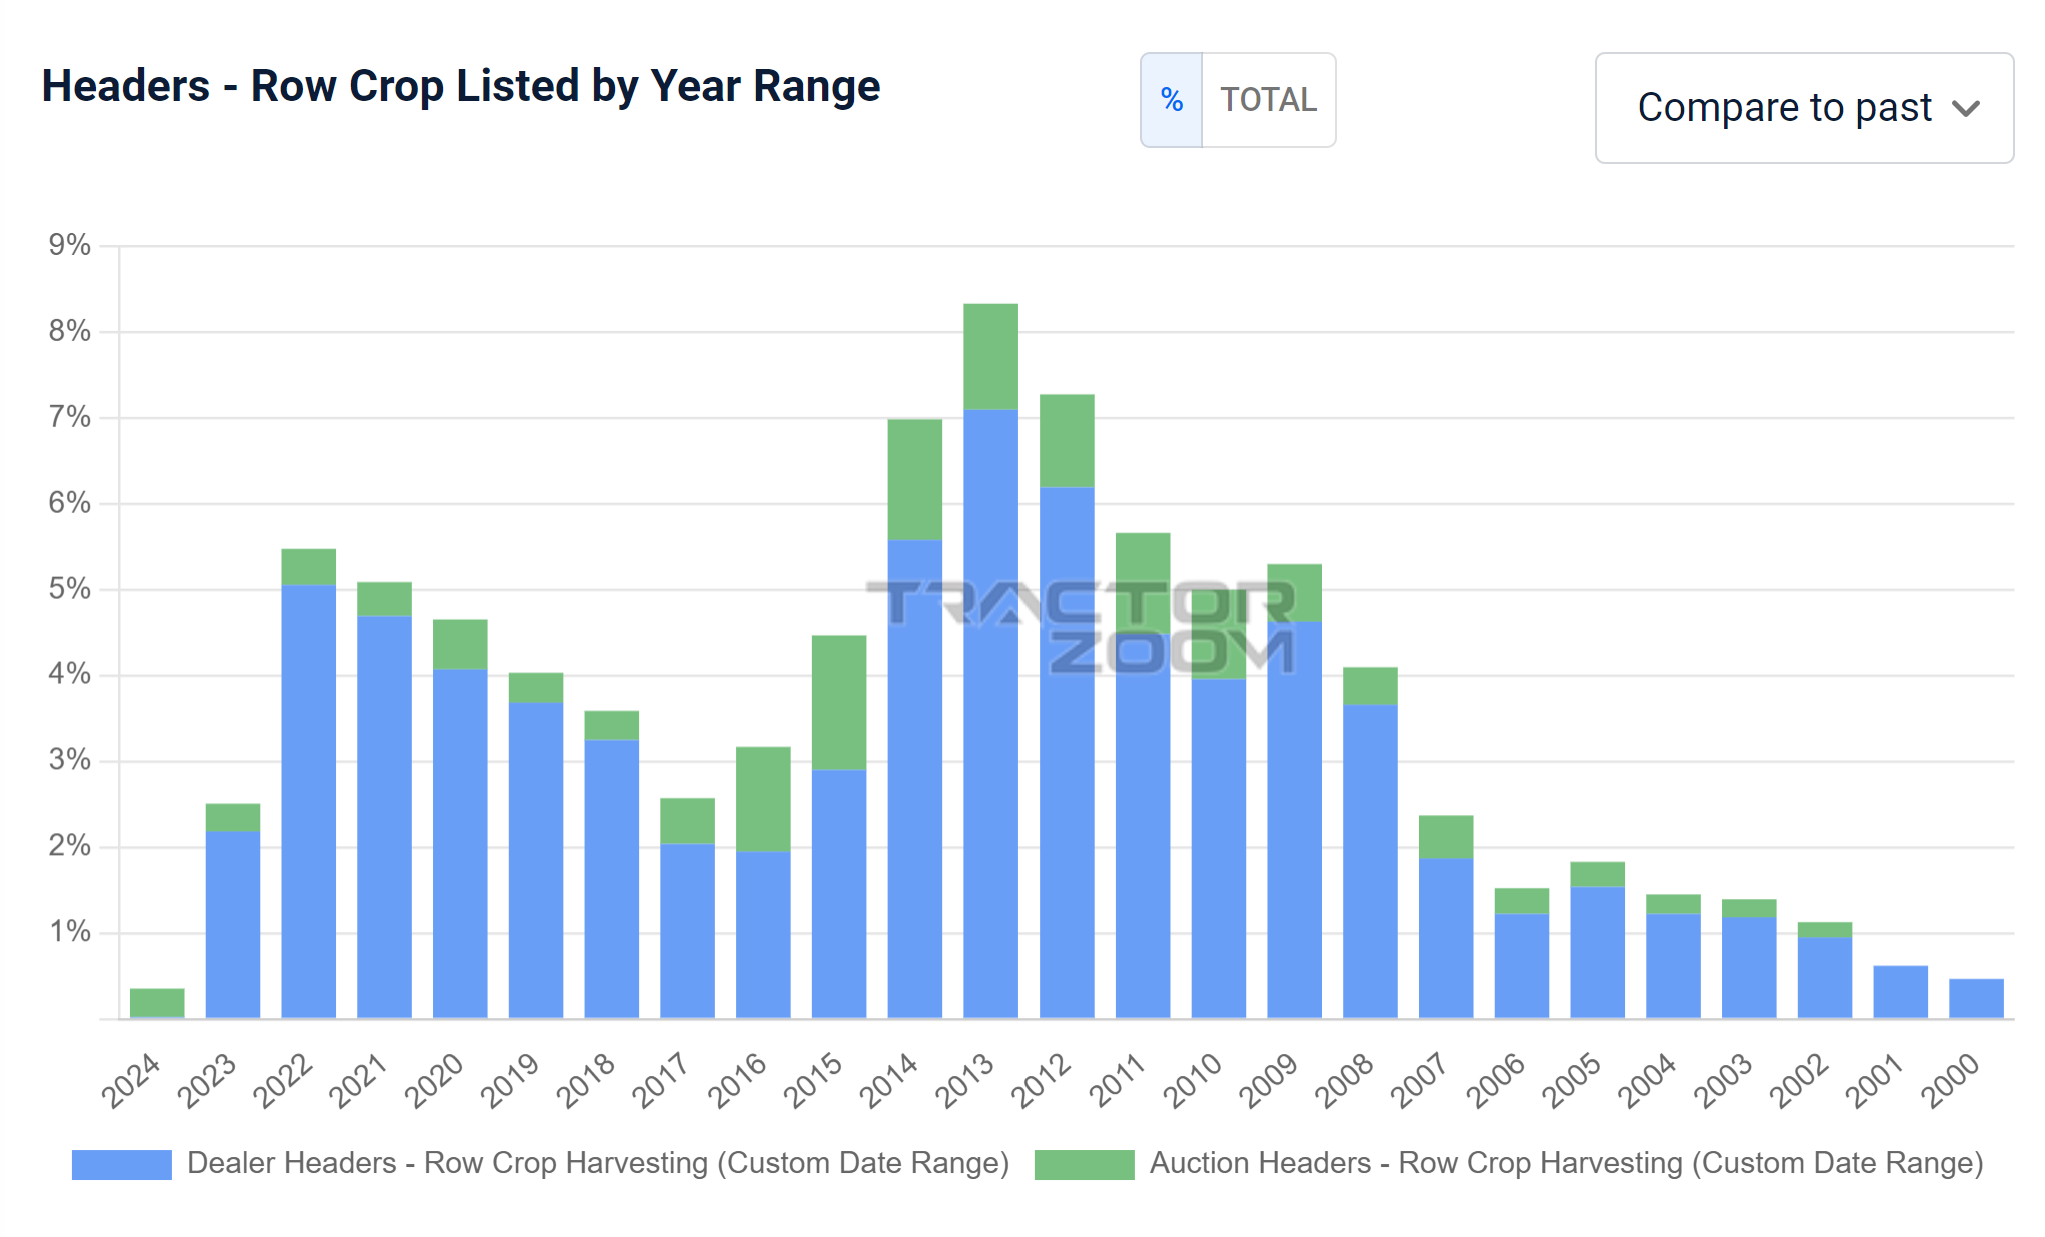Toggle Dealer Headers series via legend label
Image resolution: width=2045 pixels, height=1237 pixels.
597,1163
